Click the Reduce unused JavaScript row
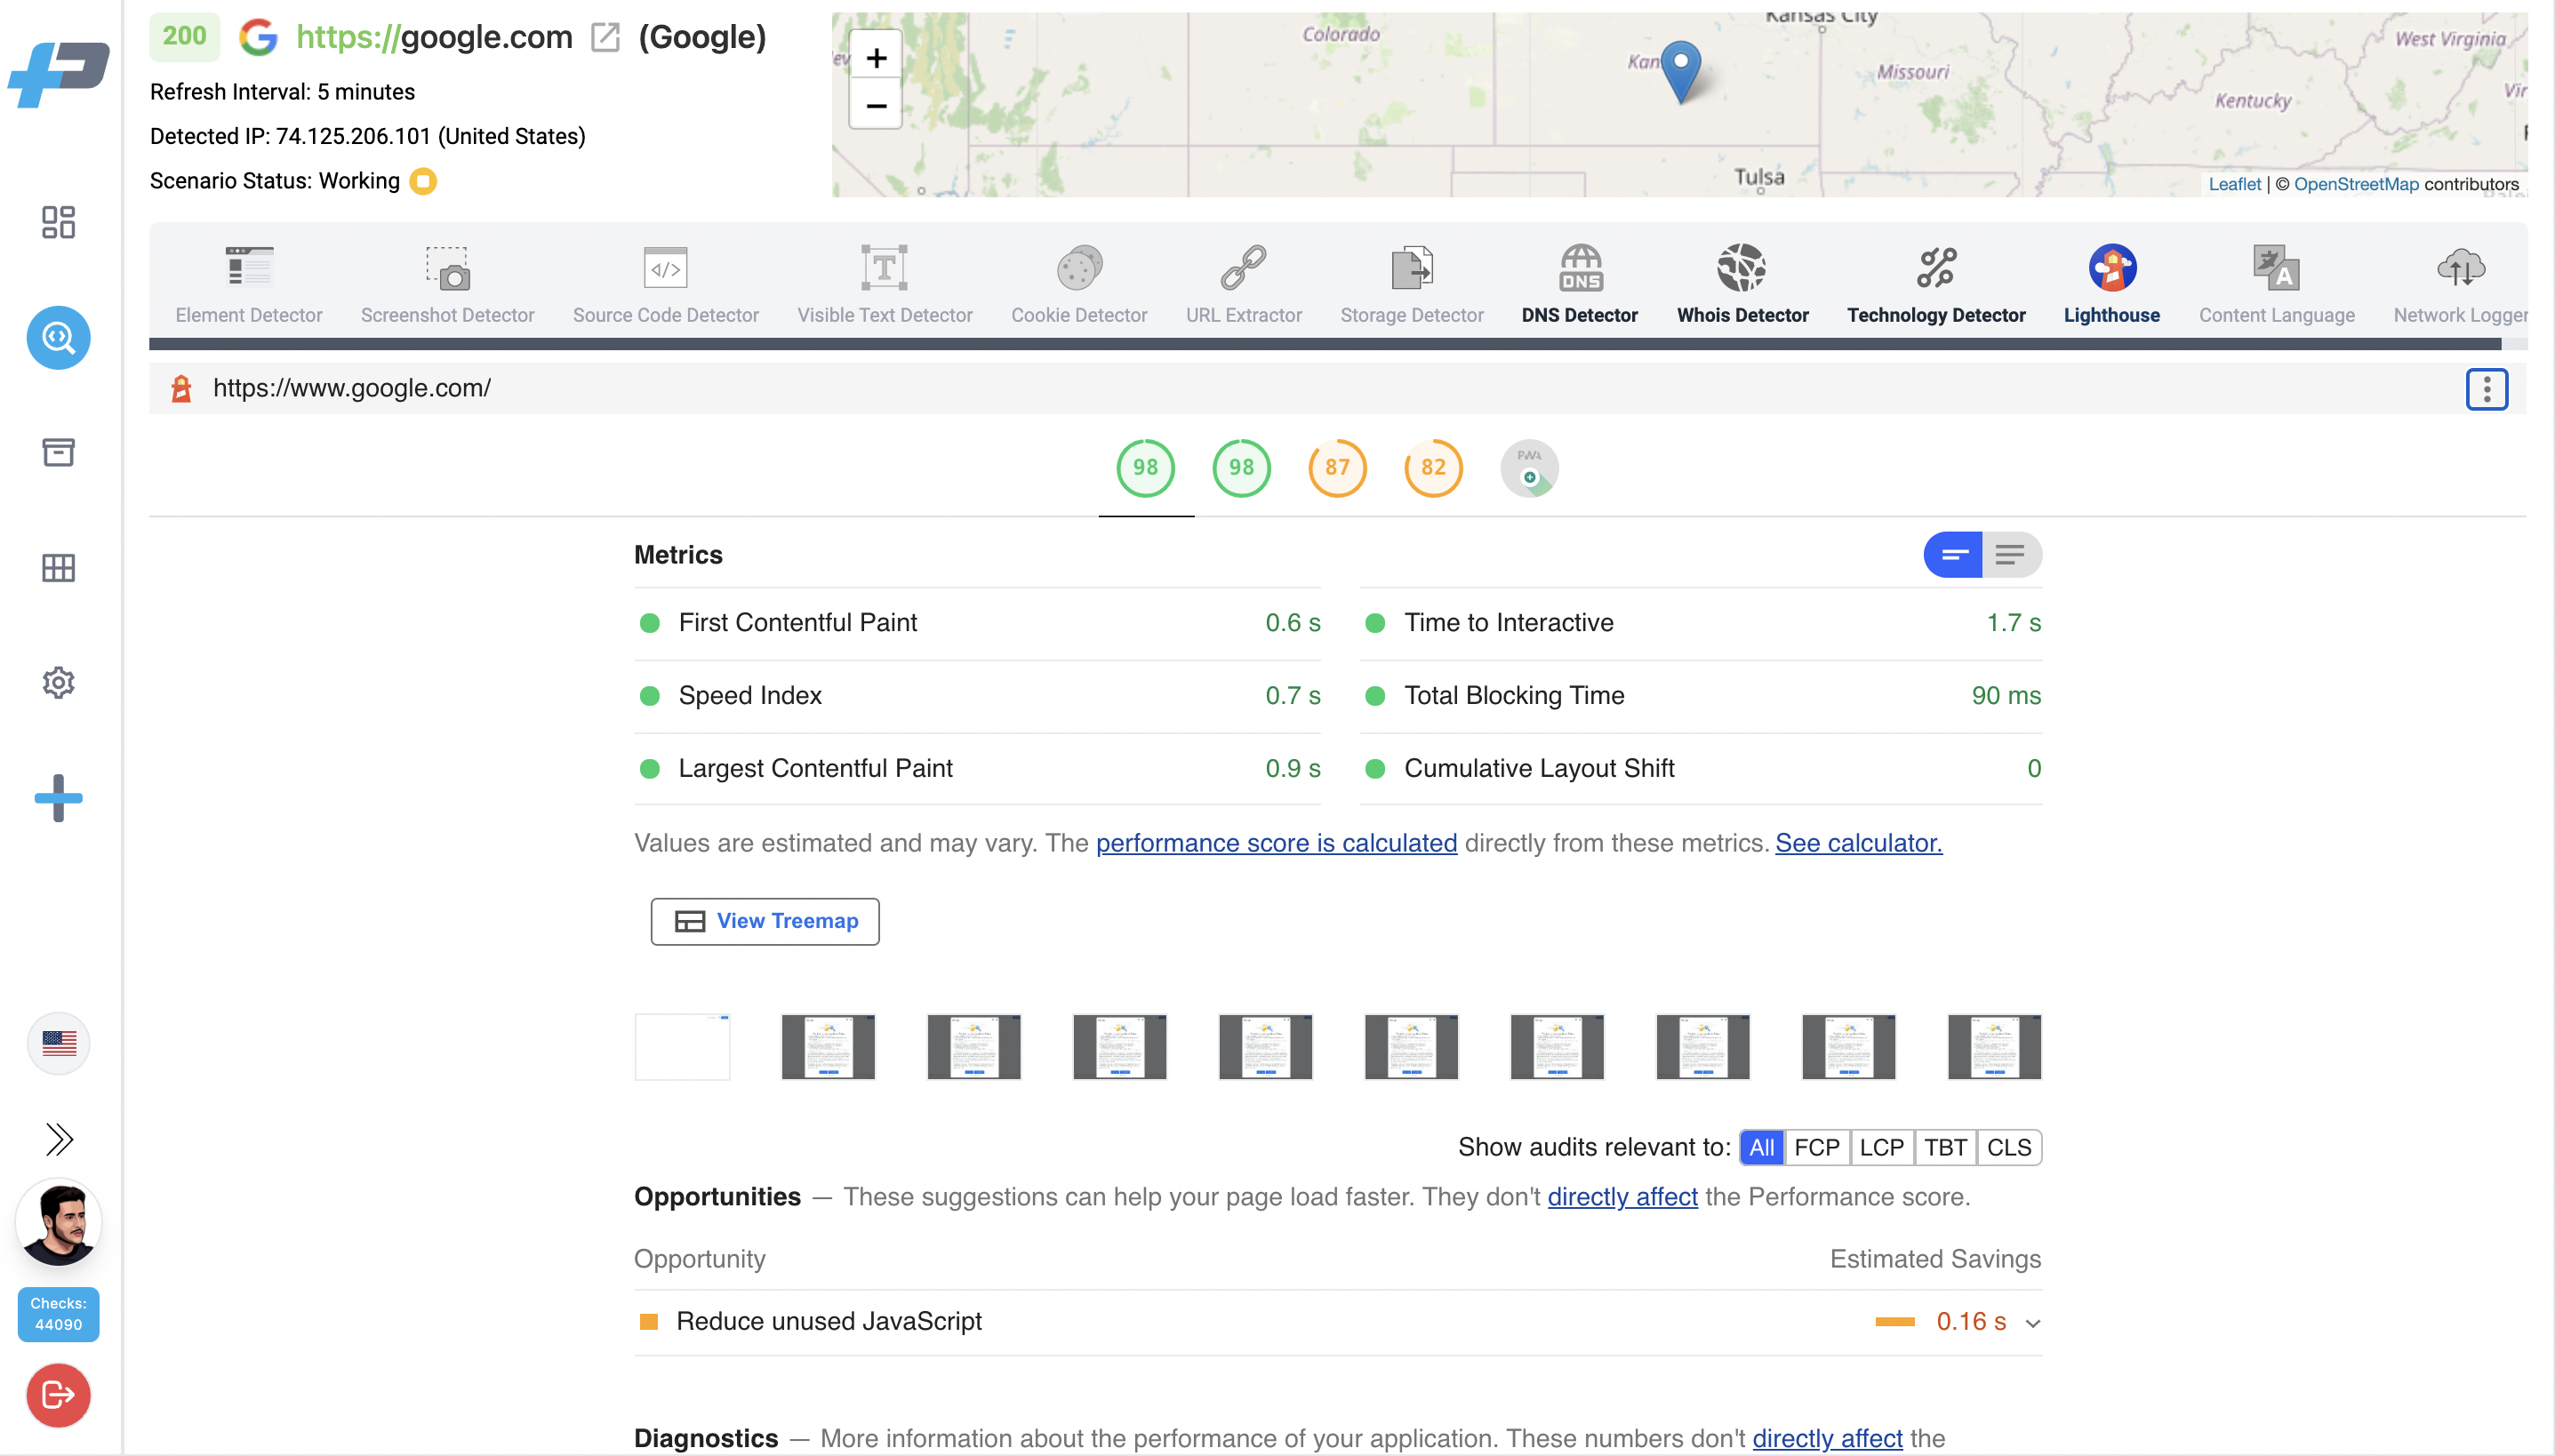Viewport: 2555px width, 1456px height. click(x=1338, y=1322)
